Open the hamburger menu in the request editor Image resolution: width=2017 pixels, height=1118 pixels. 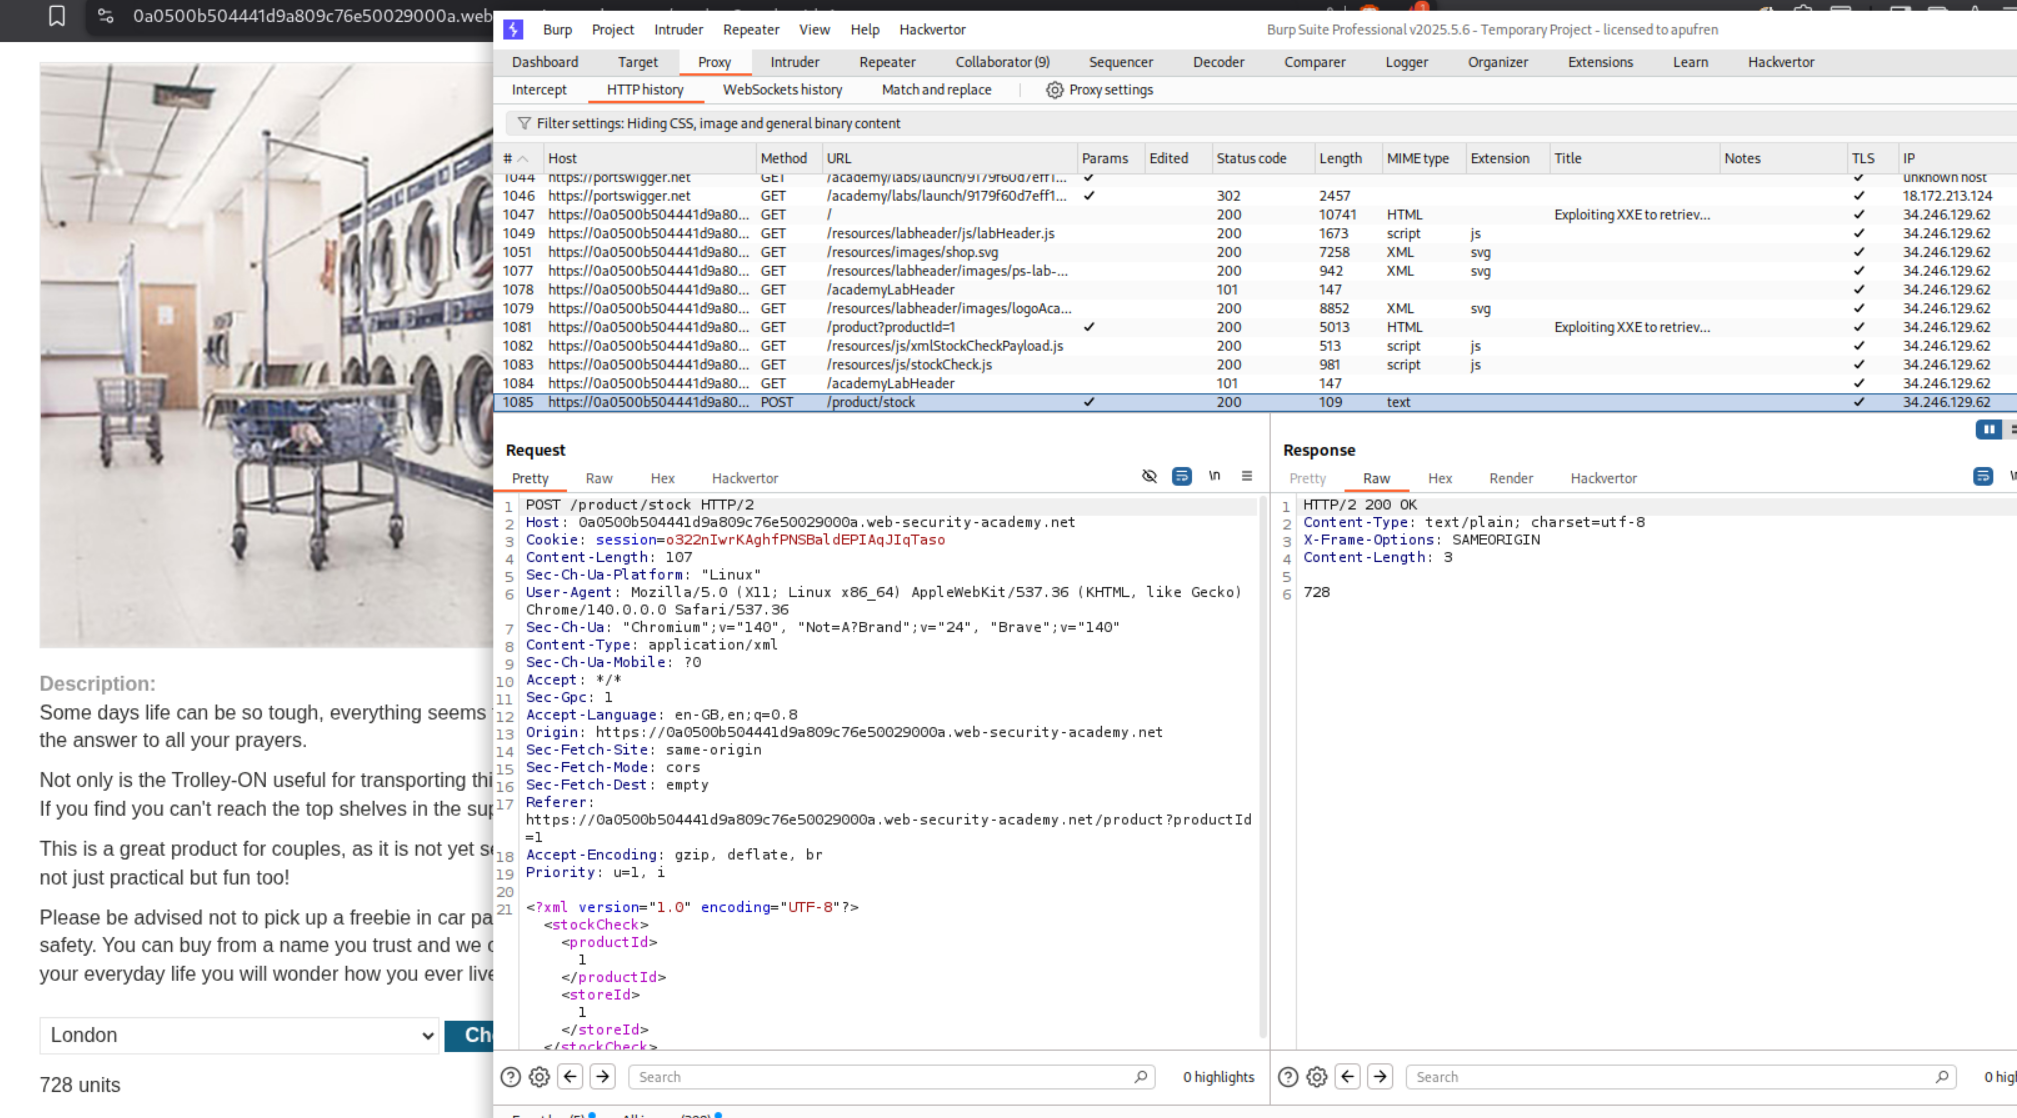coord(1247,476)
